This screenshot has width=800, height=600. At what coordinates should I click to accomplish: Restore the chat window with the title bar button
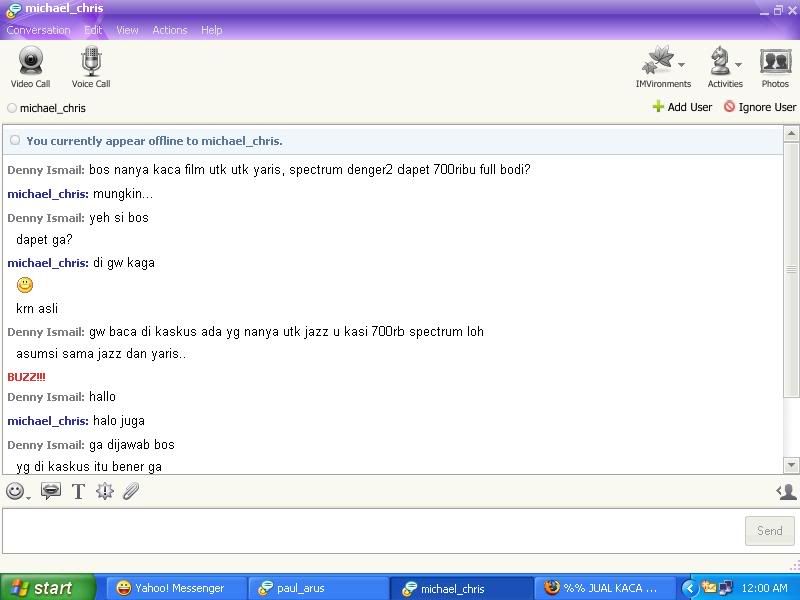coord(779,10)
